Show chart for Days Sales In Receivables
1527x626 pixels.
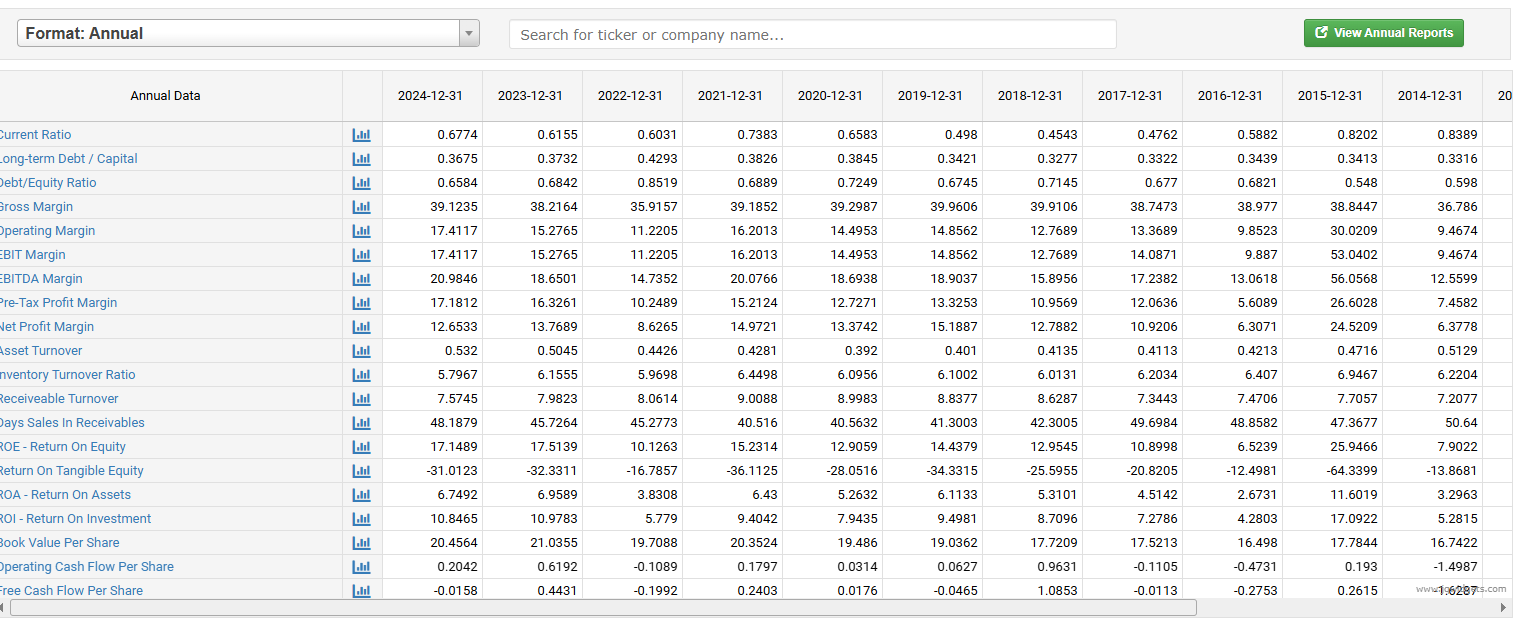click(361, 423)
